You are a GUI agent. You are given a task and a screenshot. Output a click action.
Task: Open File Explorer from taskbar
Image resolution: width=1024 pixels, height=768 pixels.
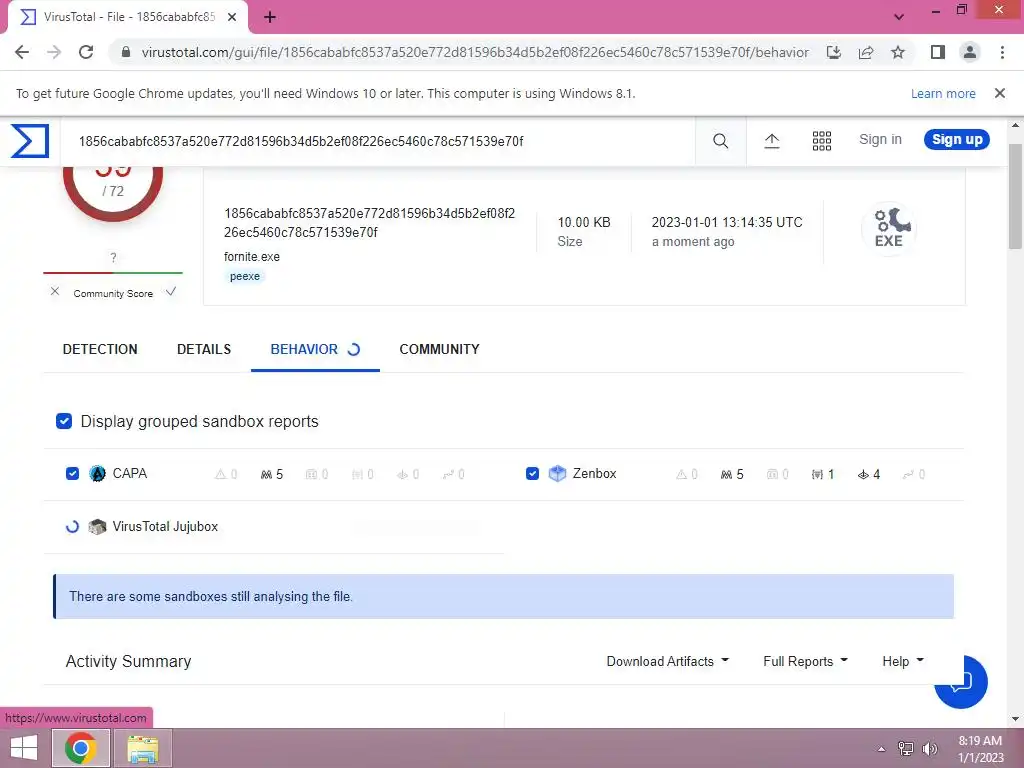click(143, 748)
